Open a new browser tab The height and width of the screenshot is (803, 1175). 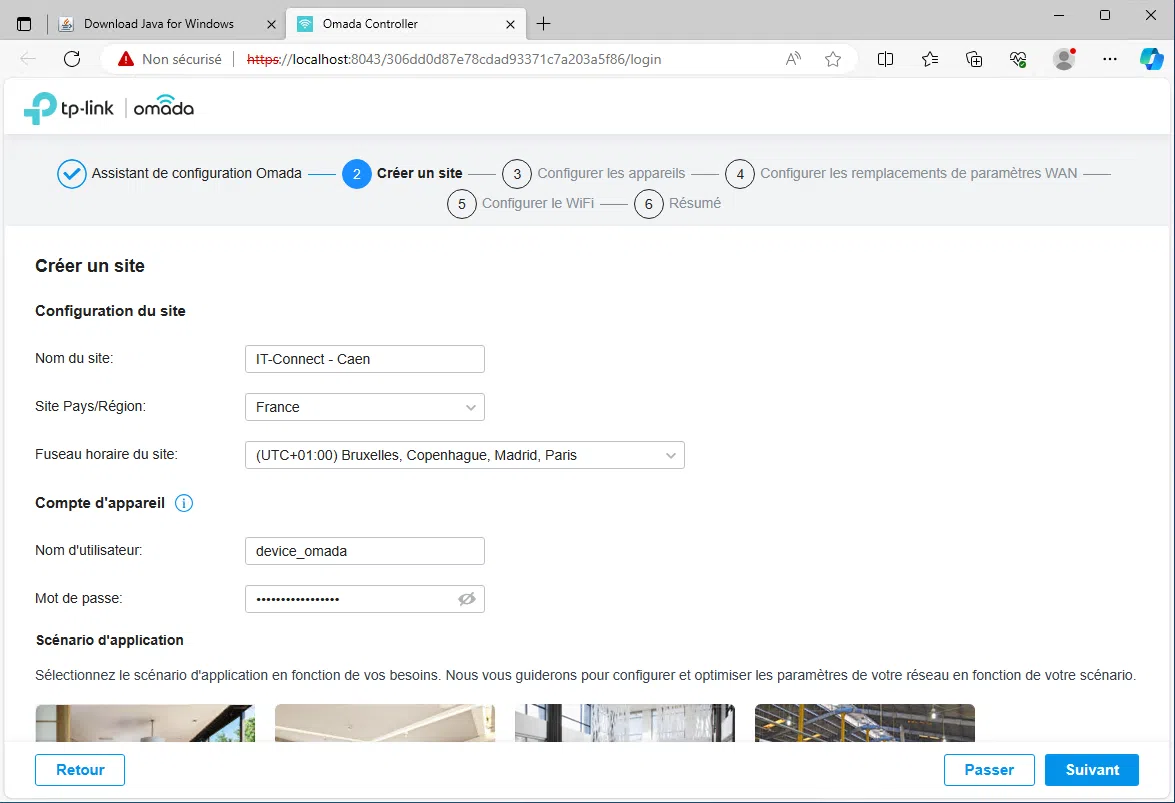pos(543,24)
